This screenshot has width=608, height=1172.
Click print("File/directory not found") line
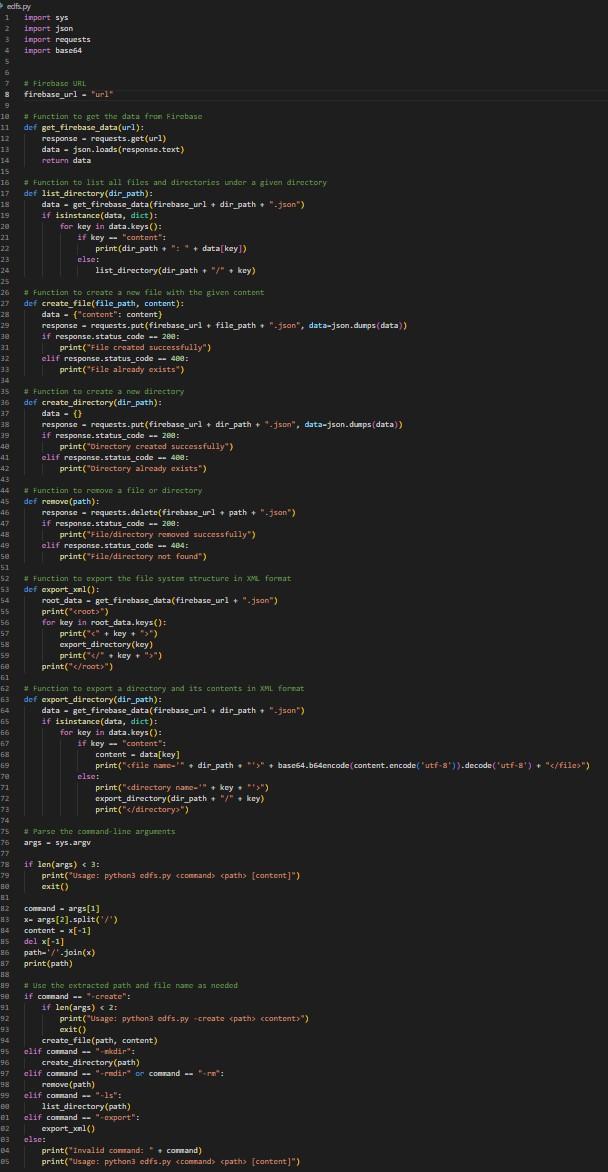click(133, 556)
